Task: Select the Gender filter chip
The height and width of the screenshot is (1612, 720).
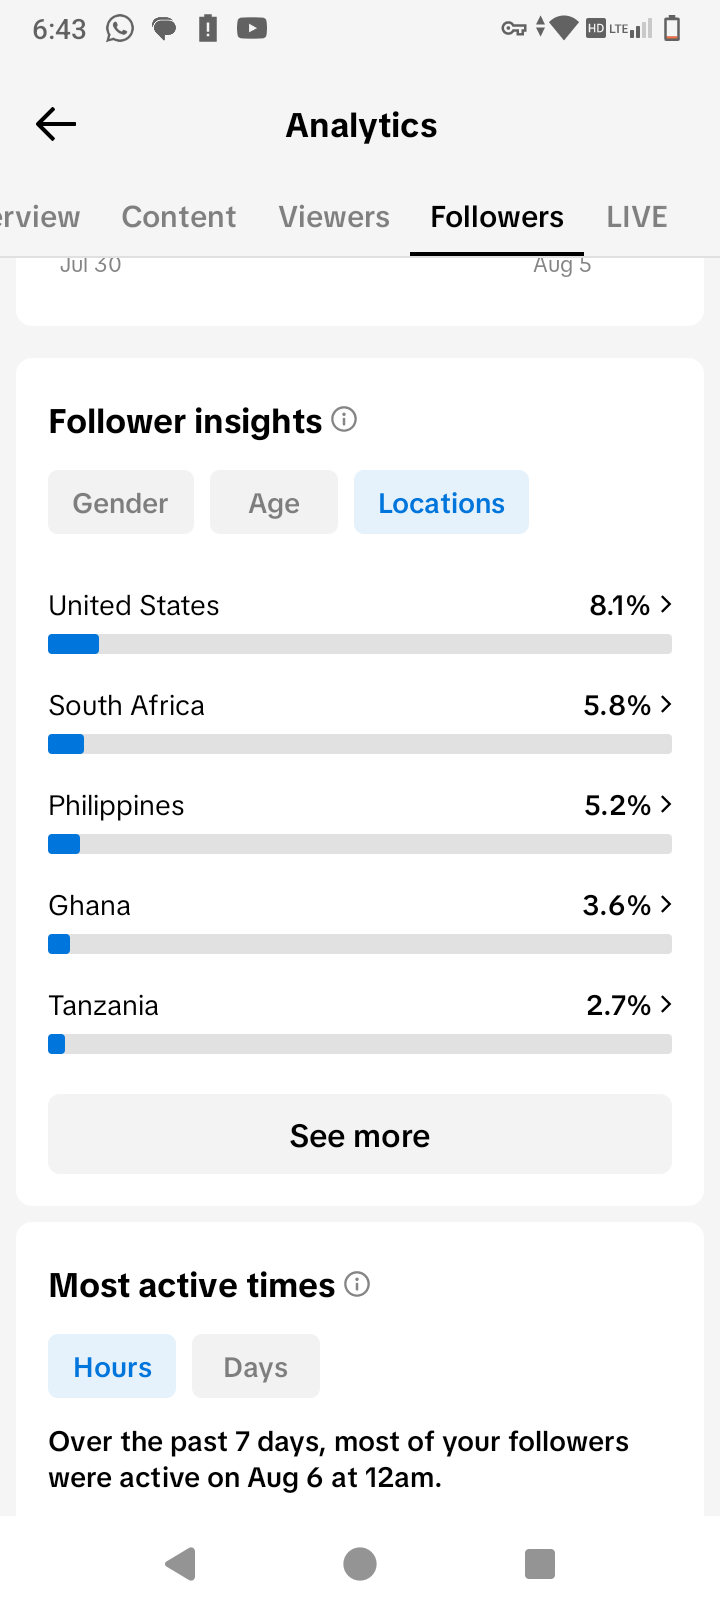Action: 121,502
